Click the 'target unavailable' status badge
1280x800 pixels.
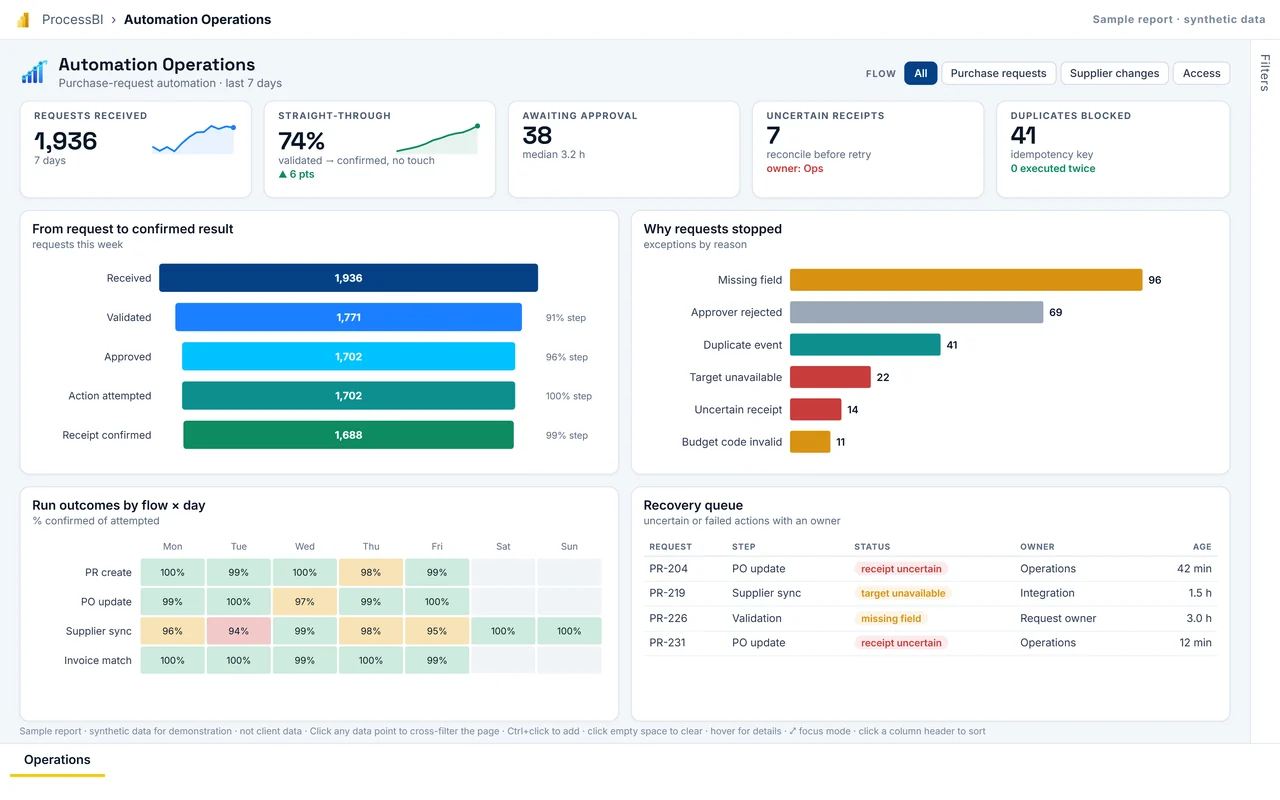(x=902, y=593)
